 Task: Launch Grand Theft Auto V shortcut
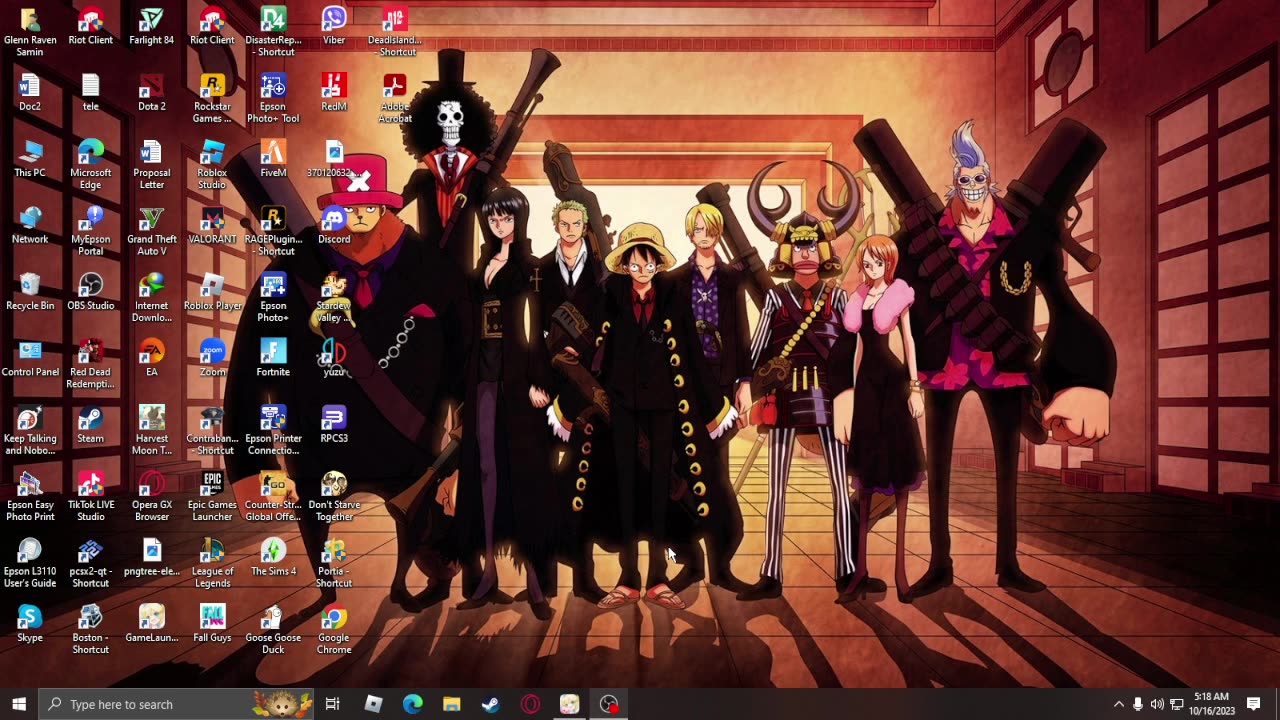point(152,231)
